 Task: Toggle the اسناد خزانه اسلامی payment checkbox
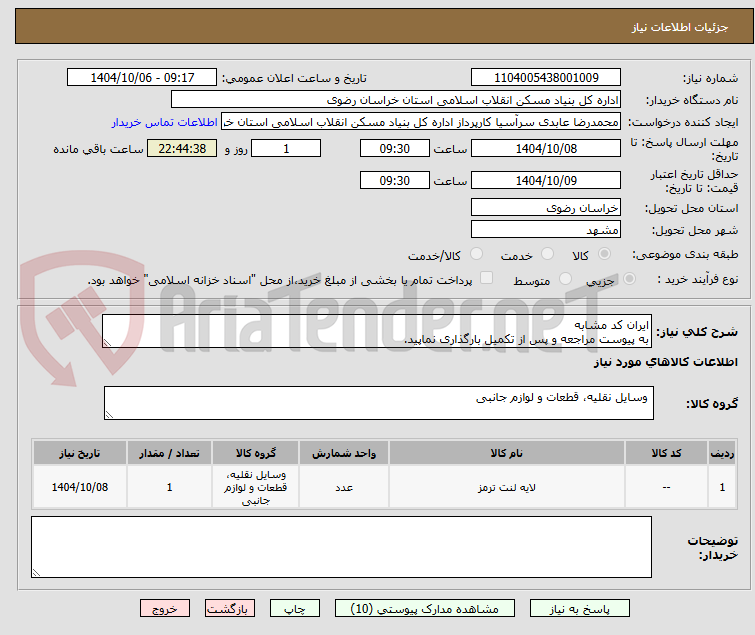point(486,278)
